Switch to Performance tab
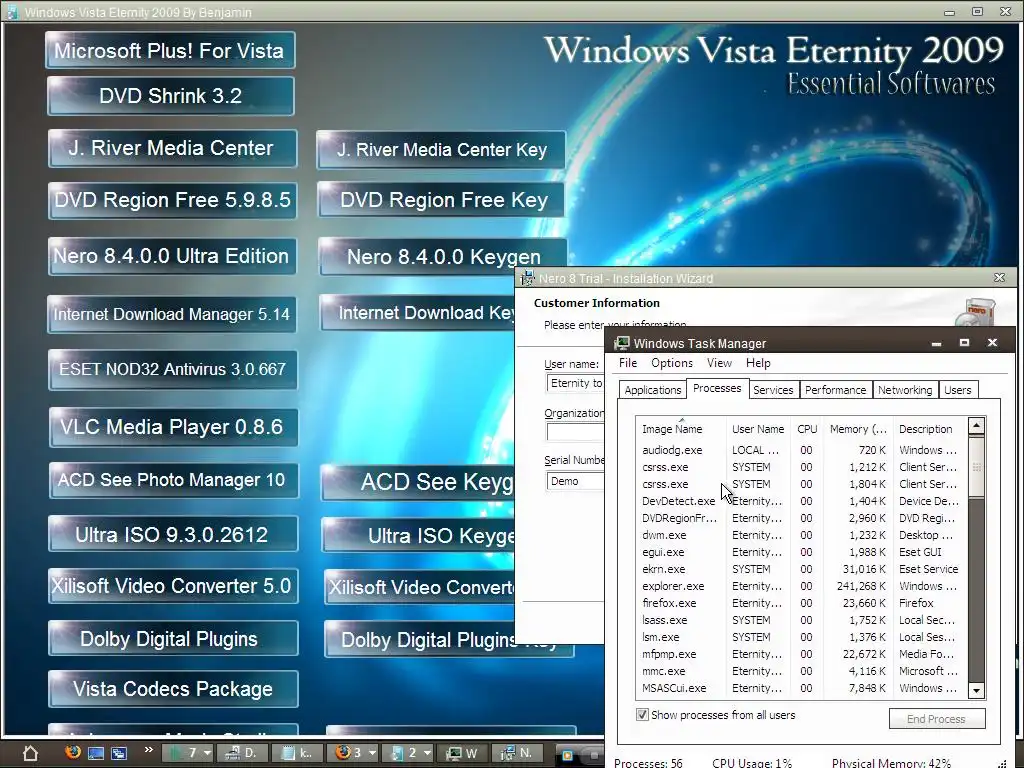 pyautogui.click(x=835, y=390)
